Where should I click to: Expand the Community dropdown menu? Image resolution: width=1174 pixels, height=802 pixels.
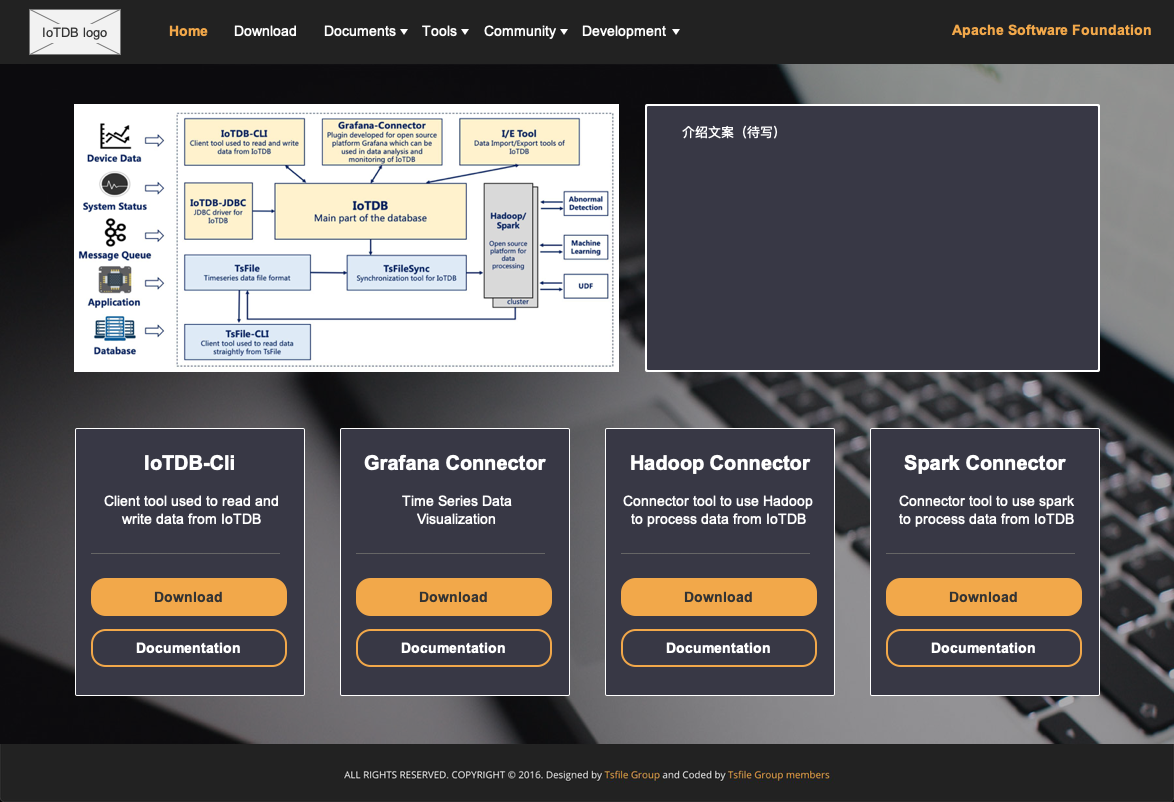(525, 31)
